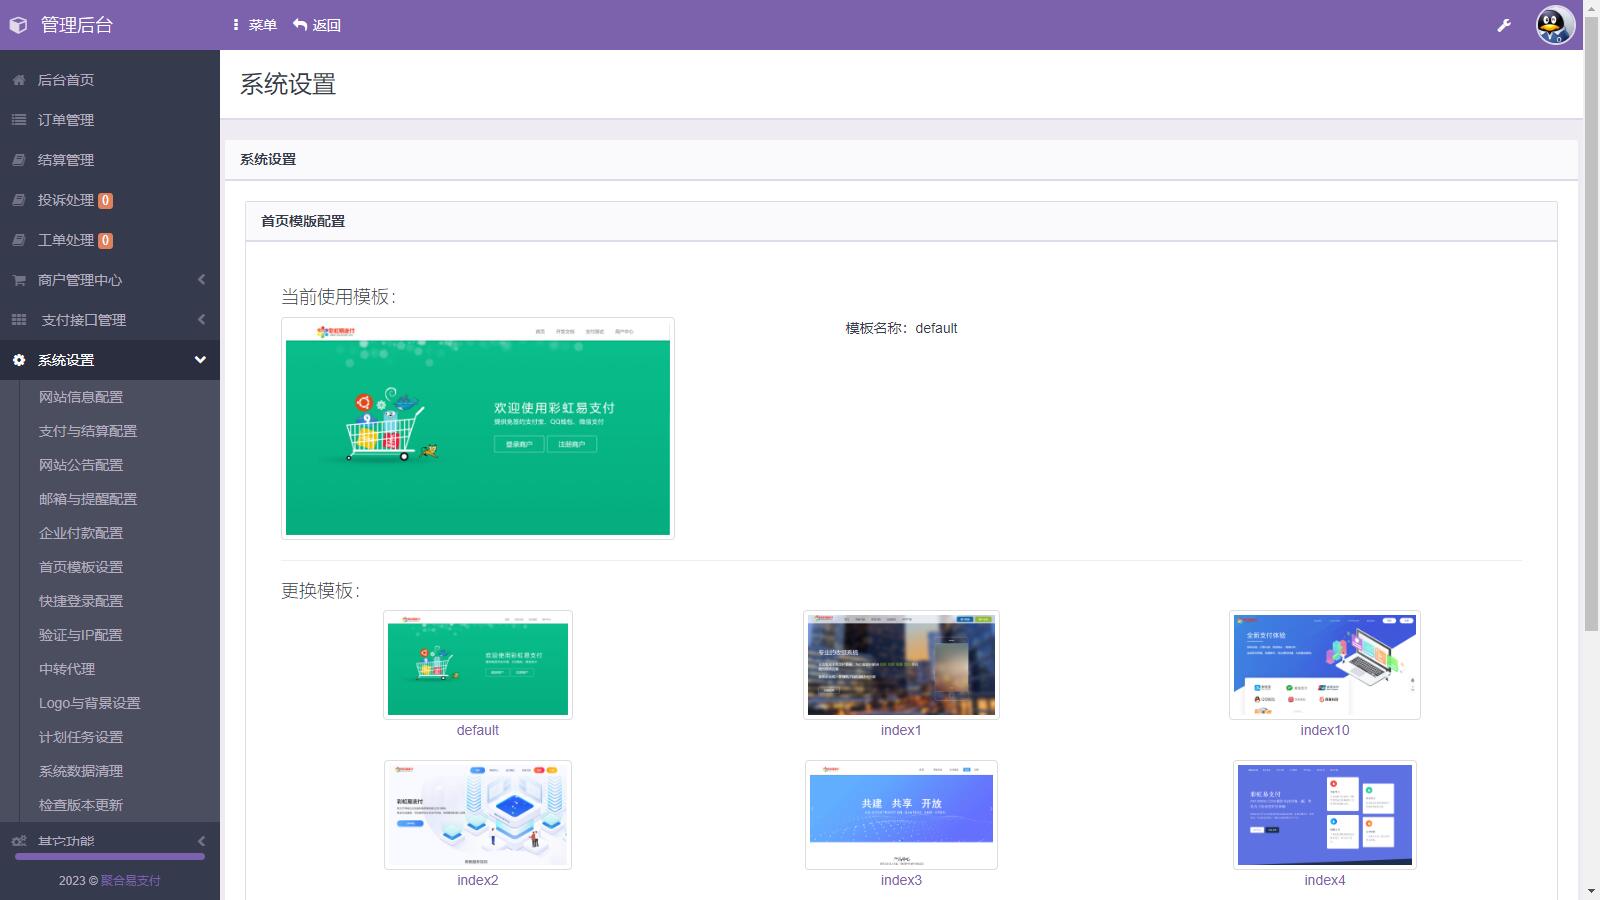
Task: Open 系统设置 via the gear icon
Action: (17, 360)
